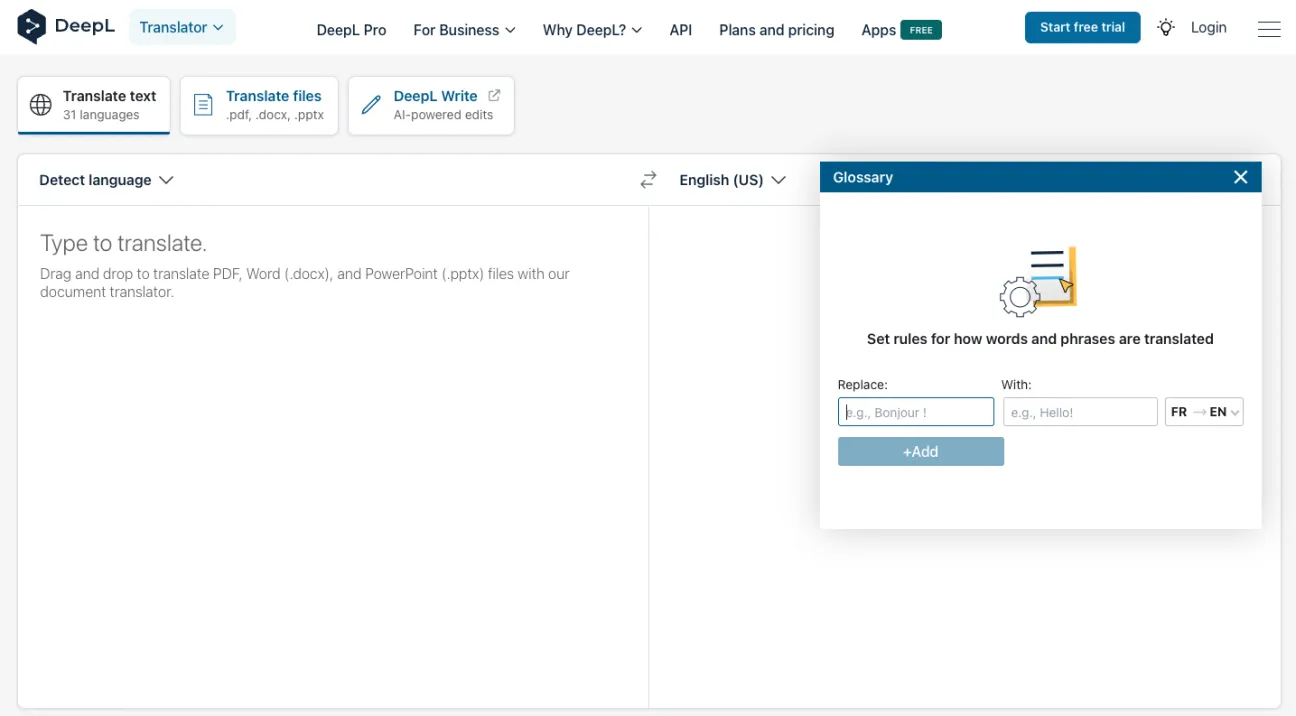The image size is (1296, 716).
Task: Open the hamburger menu
Action: coord(1269,29)
